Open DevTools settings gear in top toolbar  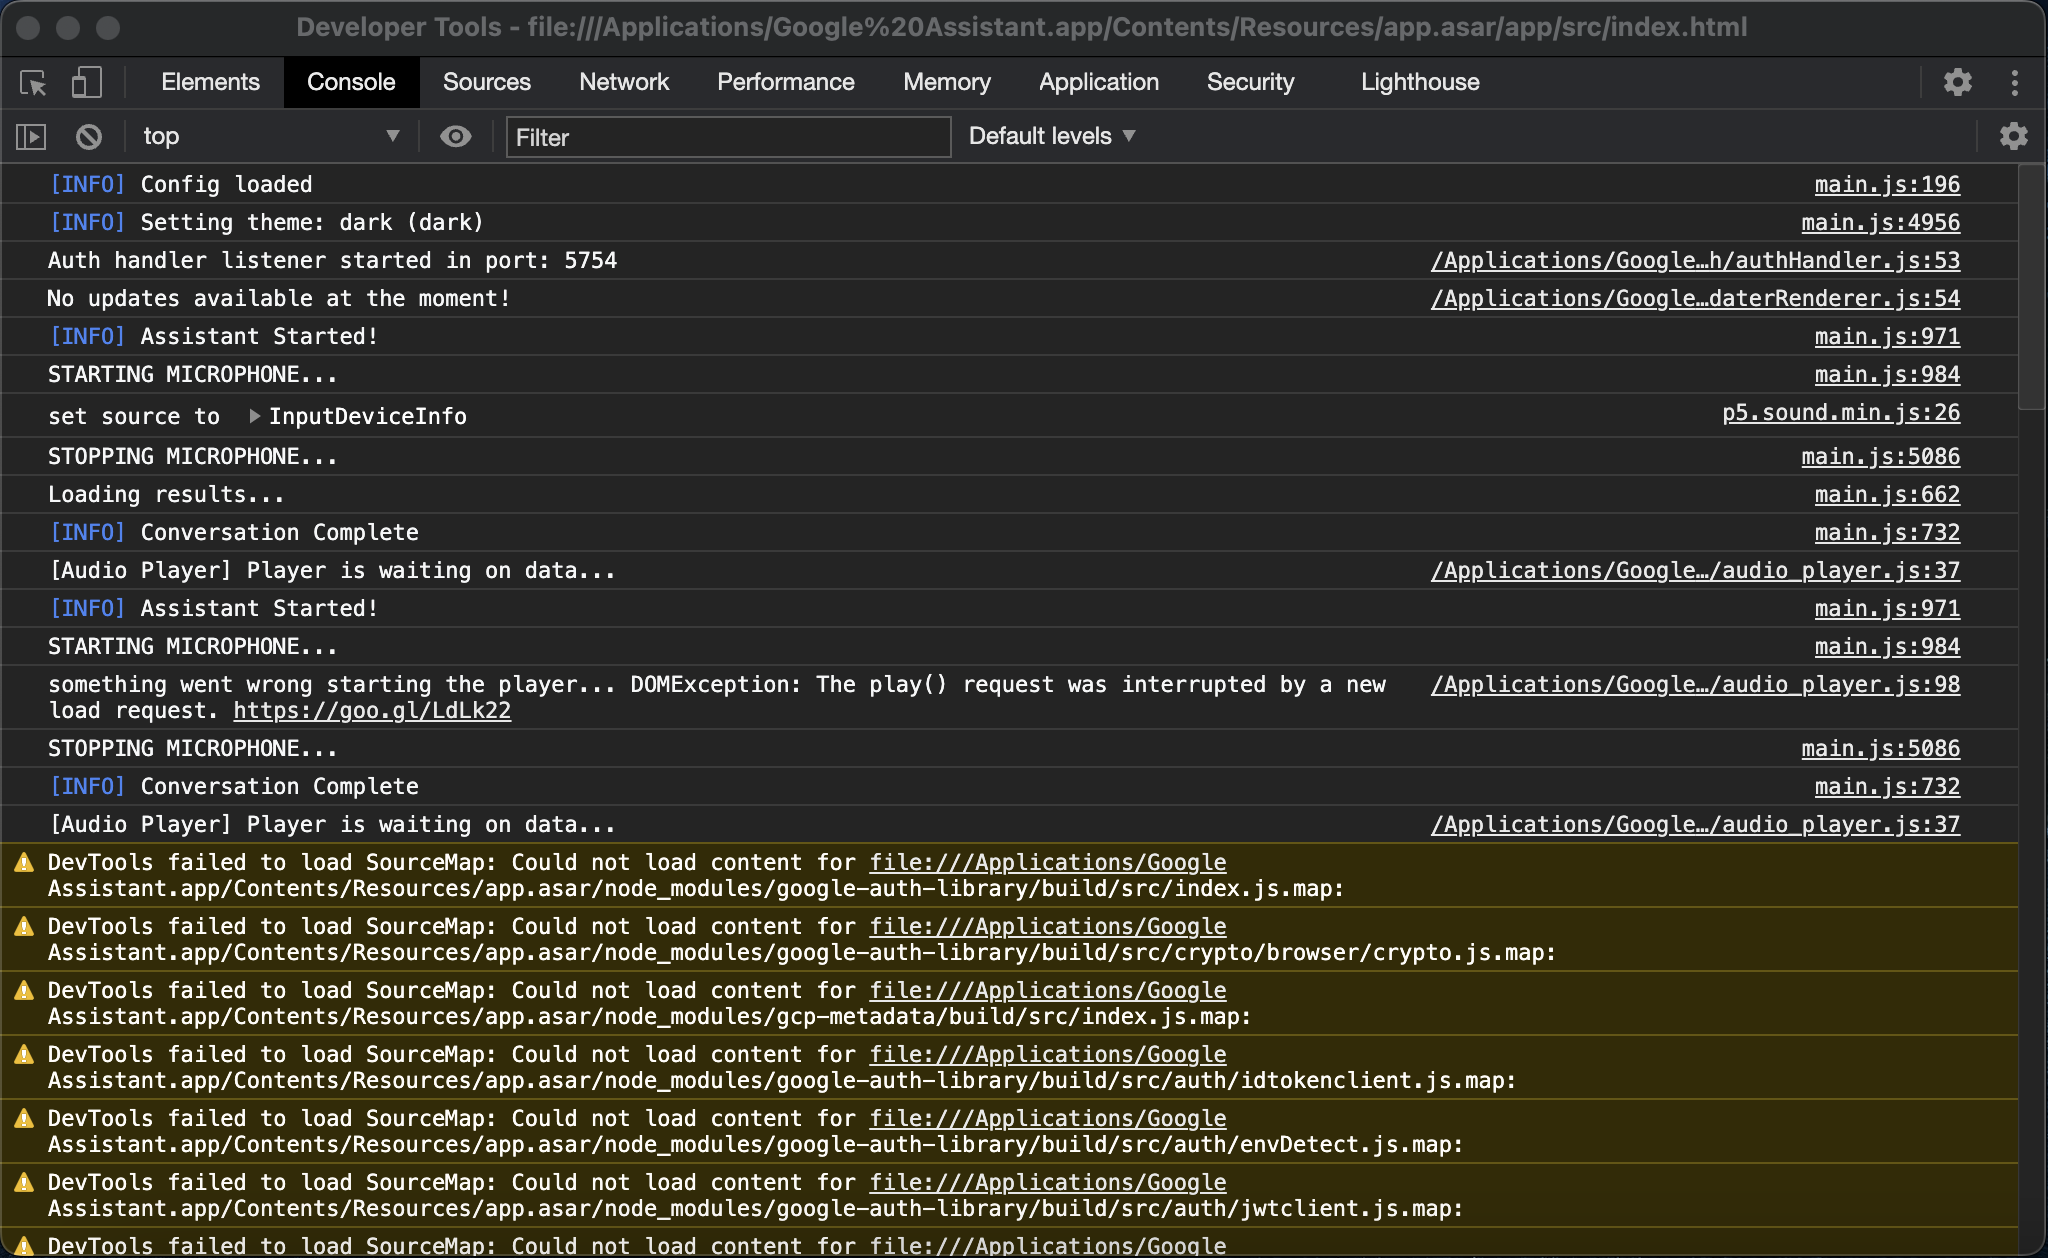1958,82
